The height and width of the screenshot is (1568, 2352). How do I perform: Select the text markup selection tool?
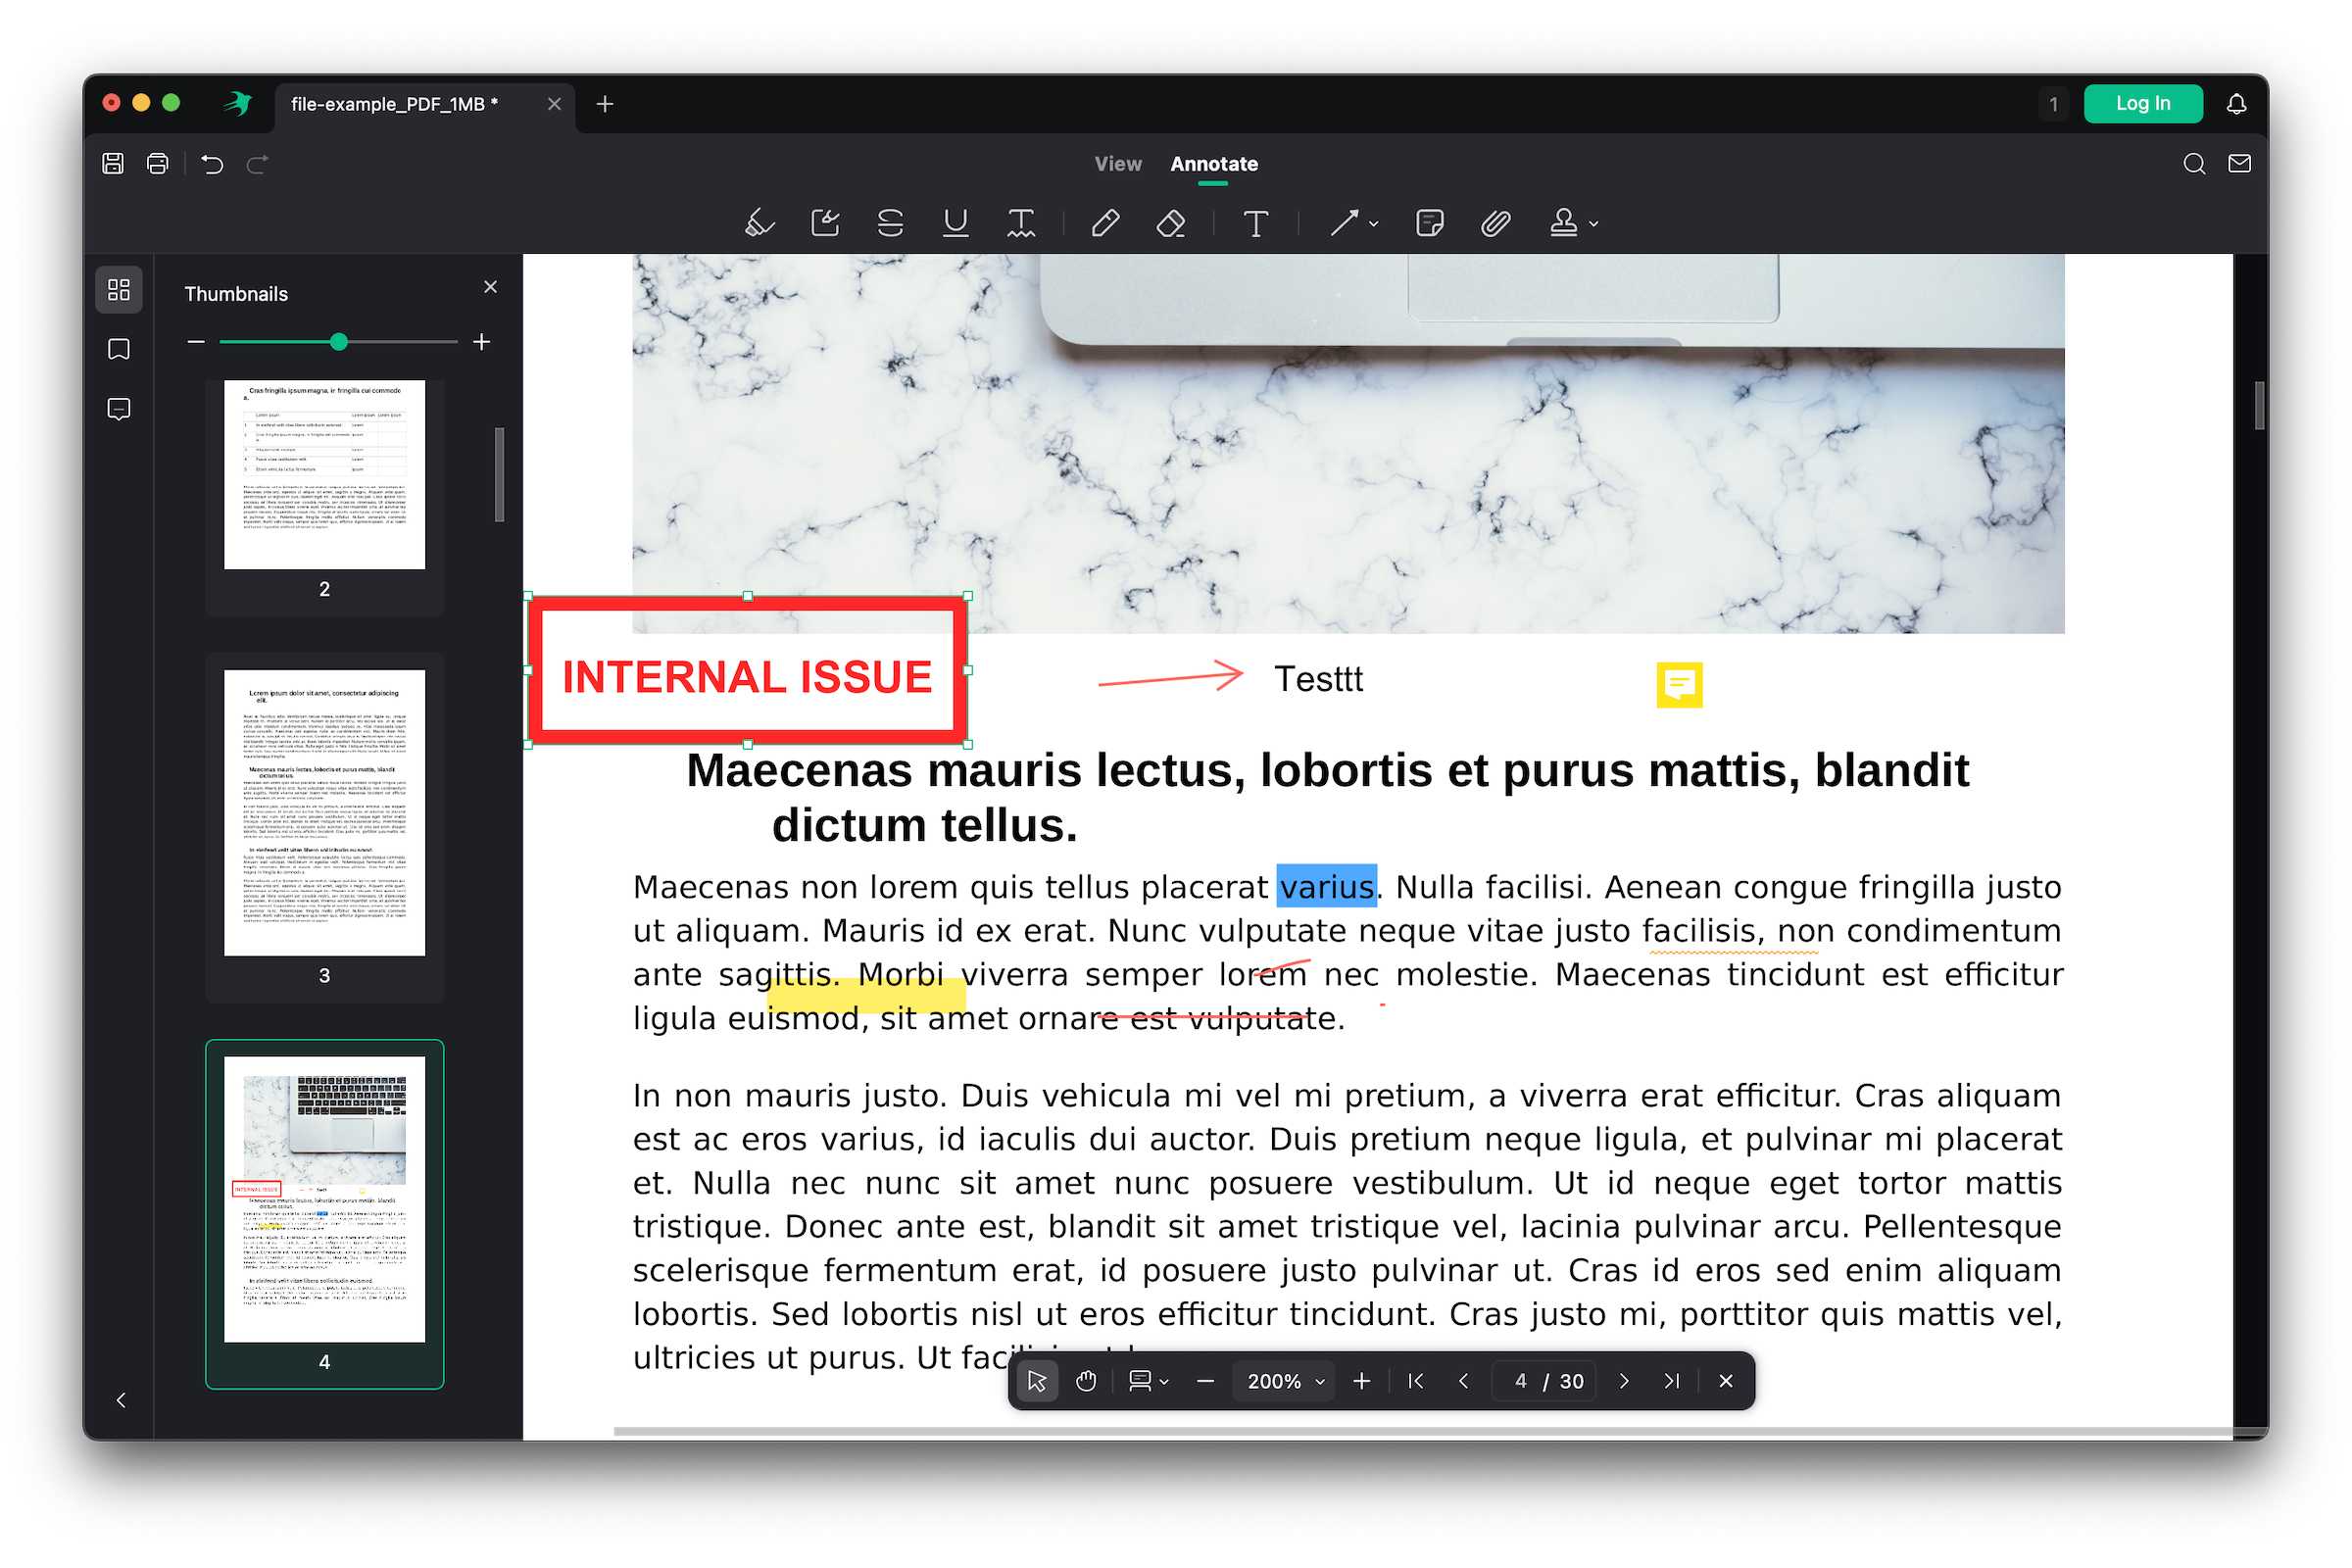click(x=825, y=223)
